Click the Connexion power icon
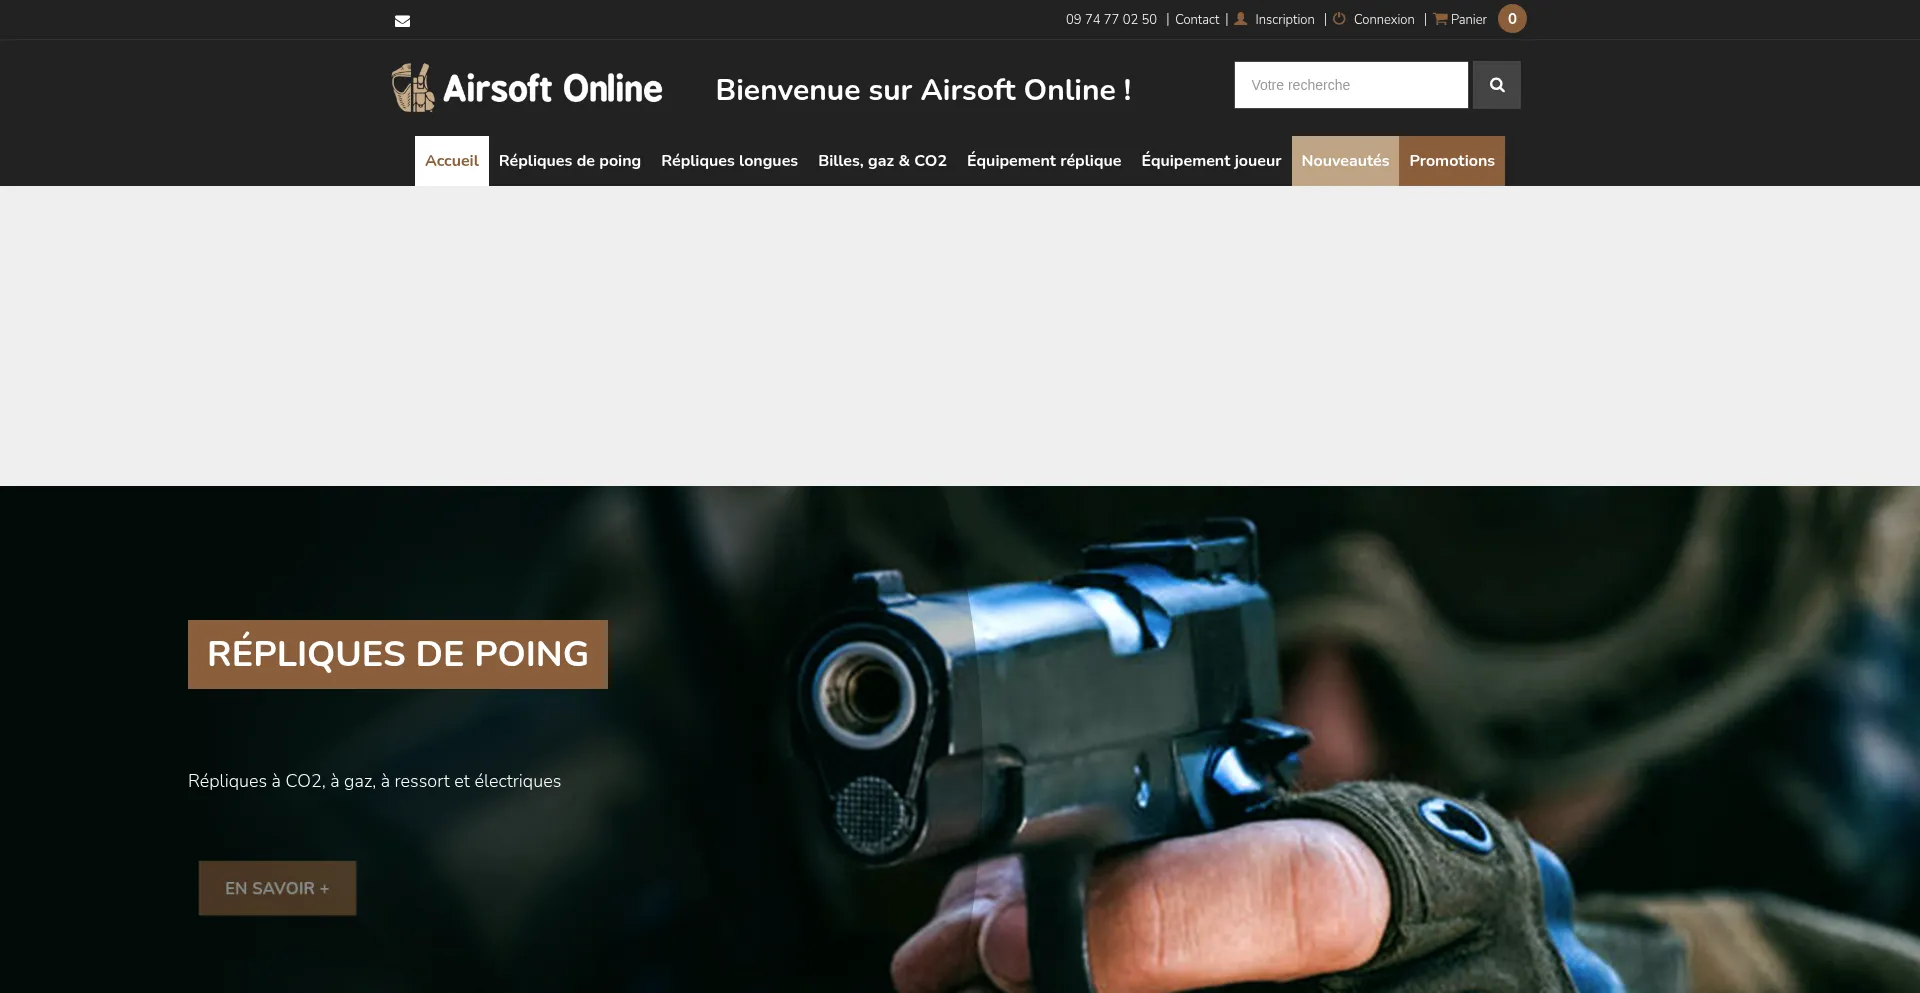Image resolution: width=1920 pixels, height=993 pixels. pyautogui.click(x=1339, y=19)
